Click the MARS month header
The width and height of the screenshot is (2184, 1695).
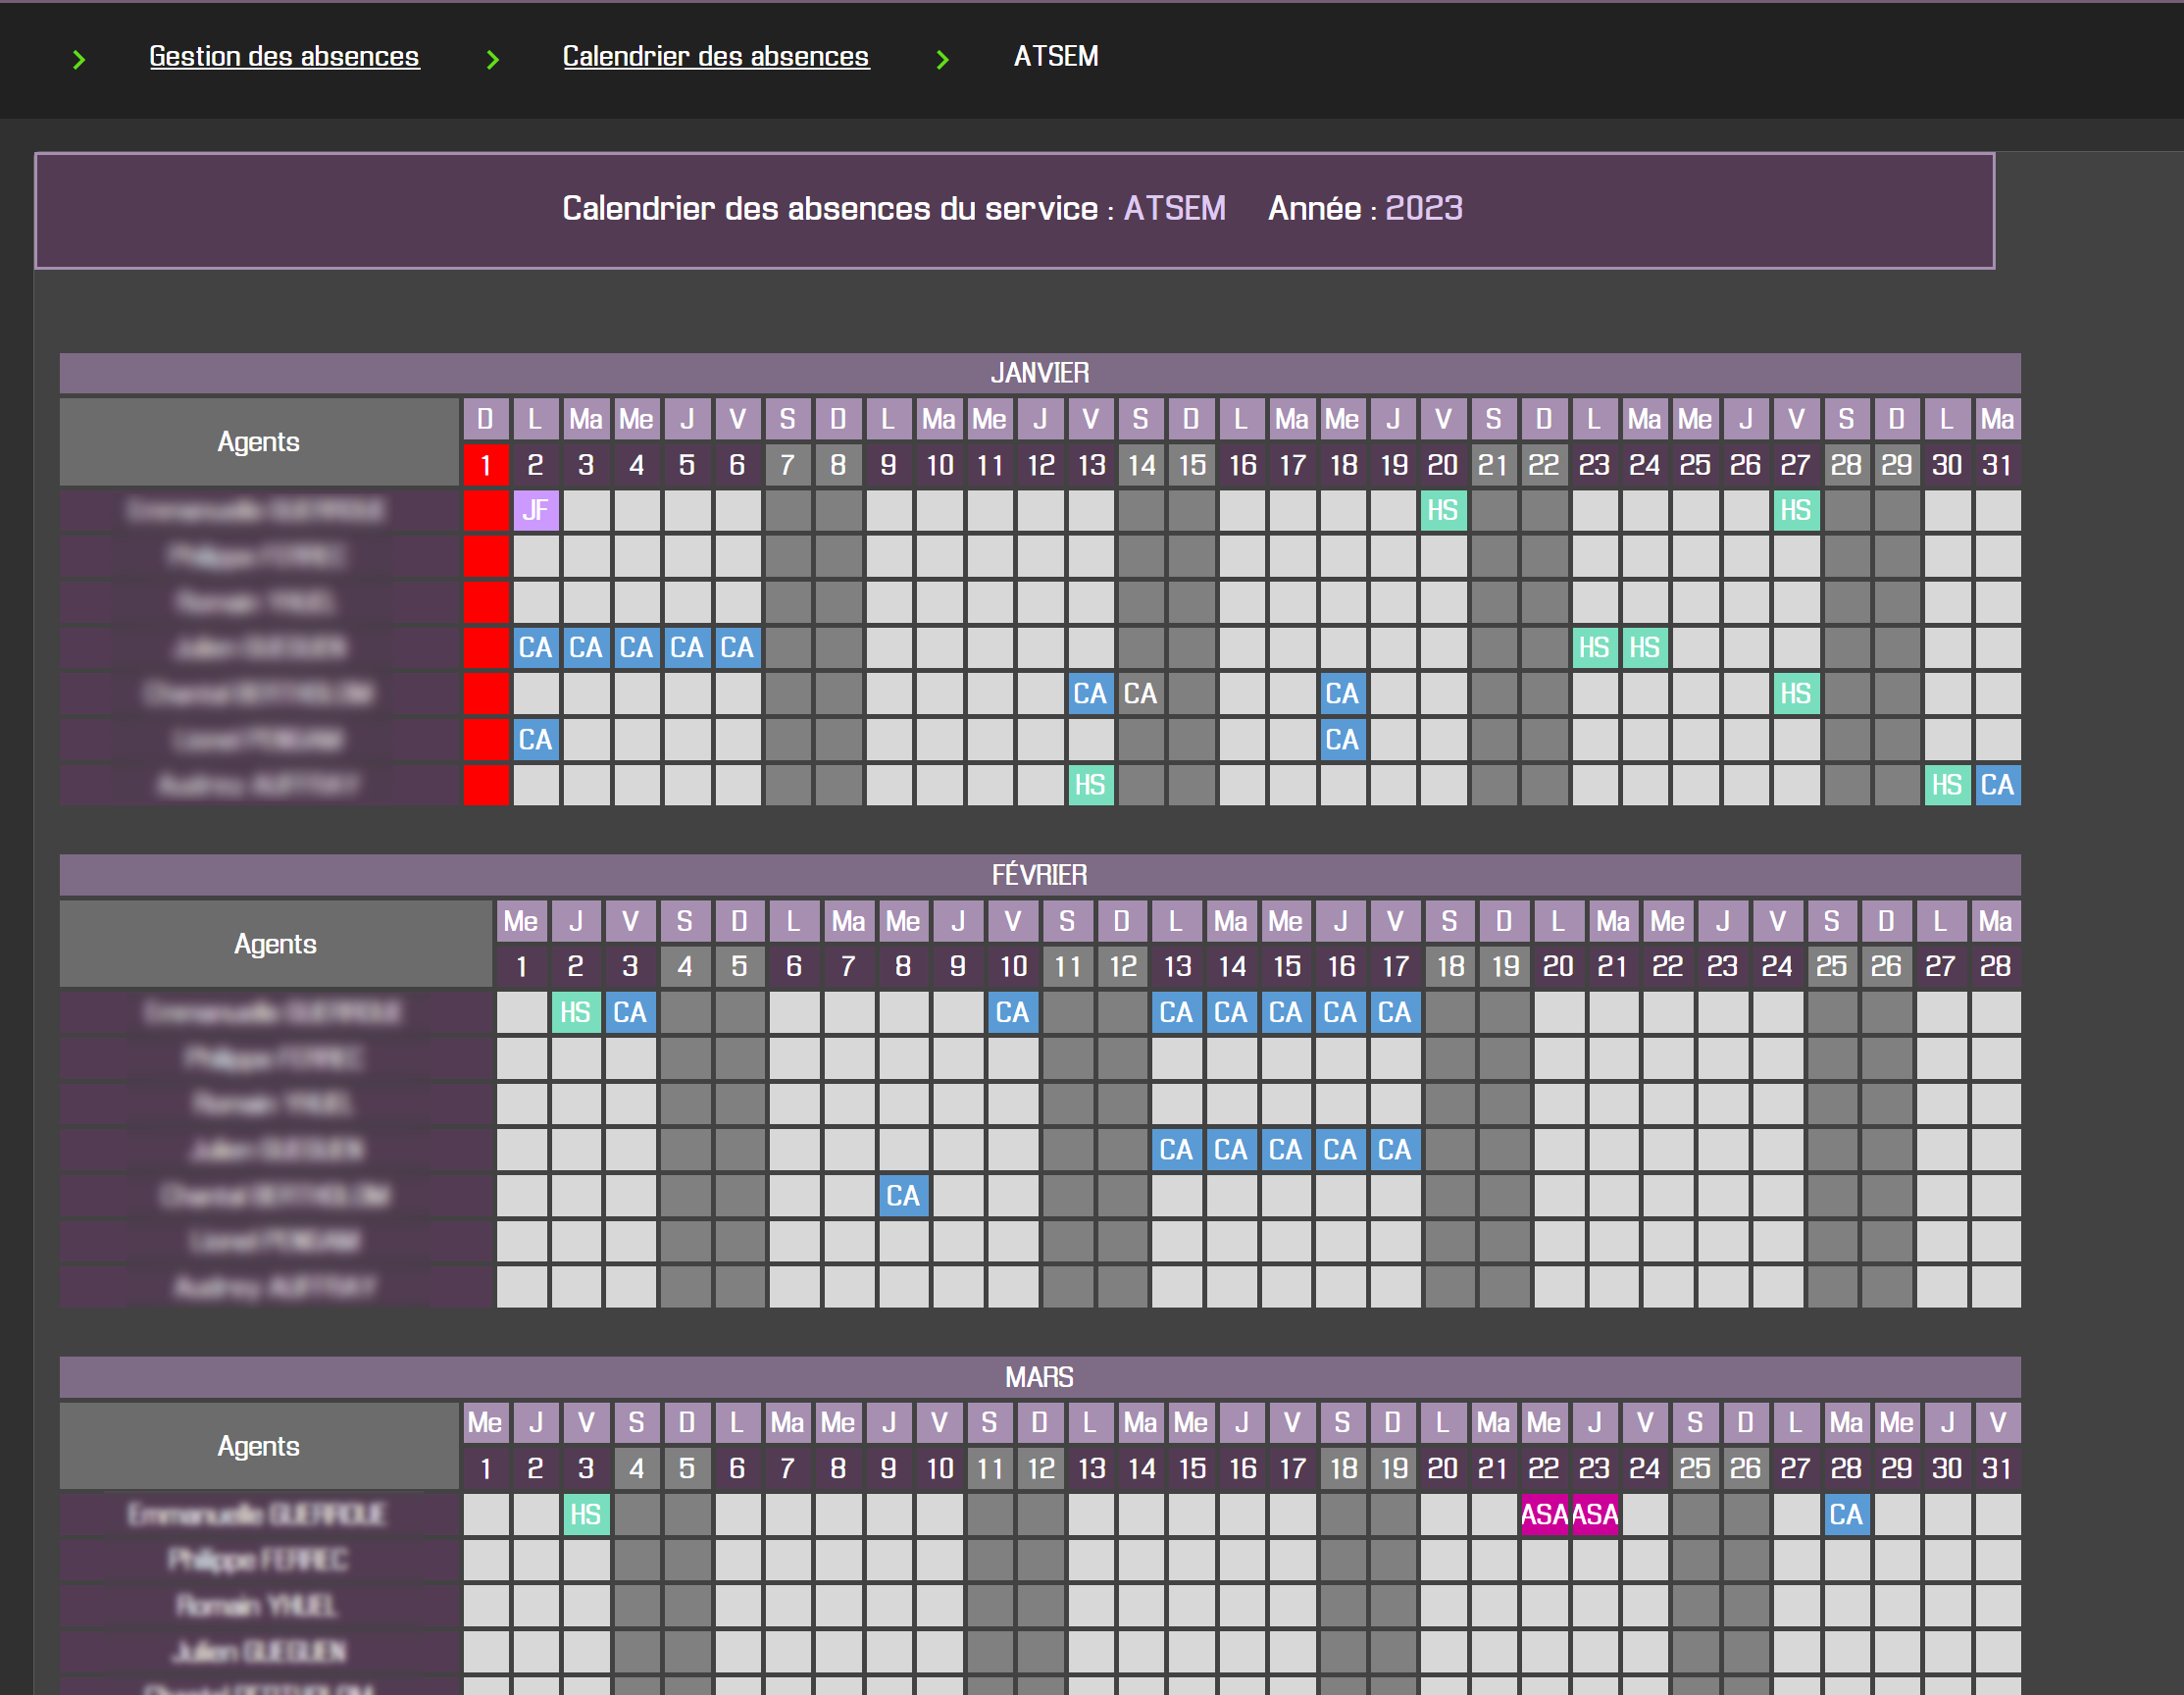coord(1040,1377)
